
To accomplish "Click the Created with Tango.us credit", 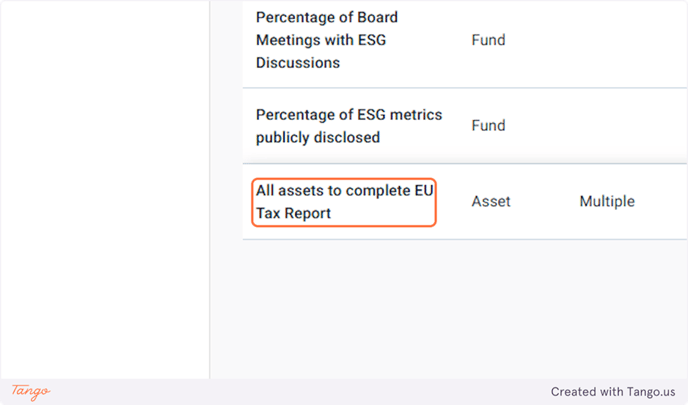I will point(613,391).
